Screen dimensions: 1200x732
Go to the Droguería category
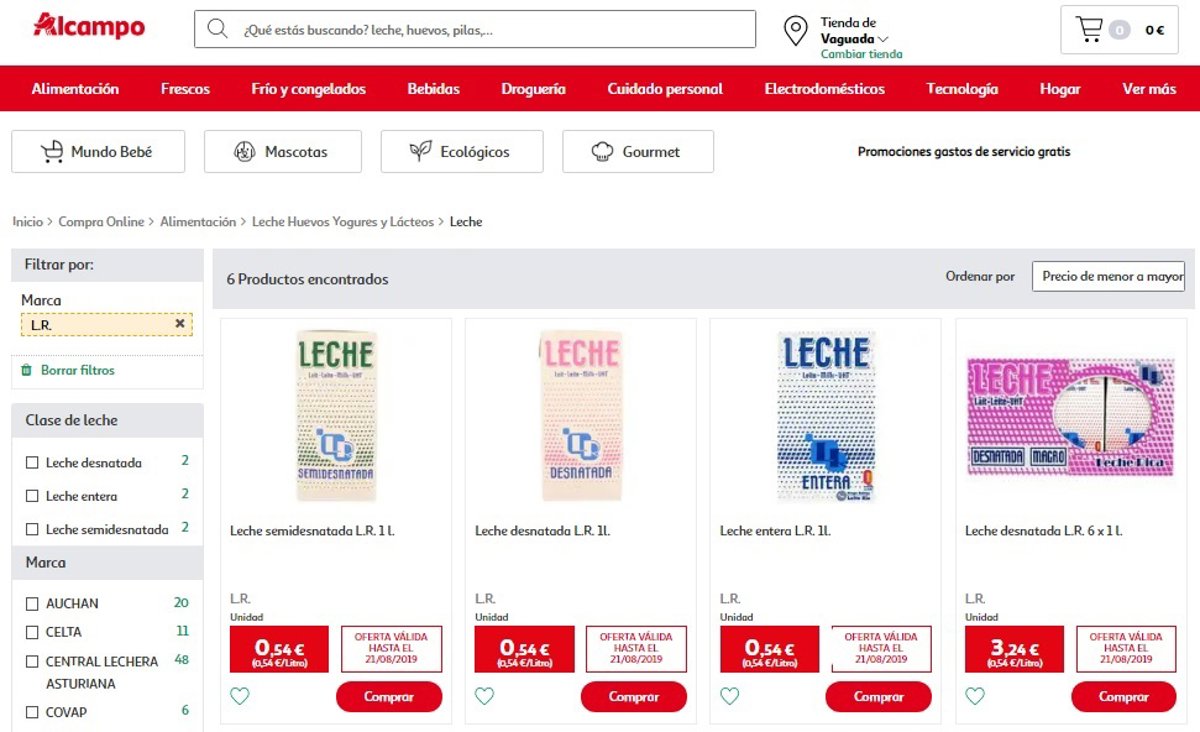pyautogui.click(x=533, y=89)
